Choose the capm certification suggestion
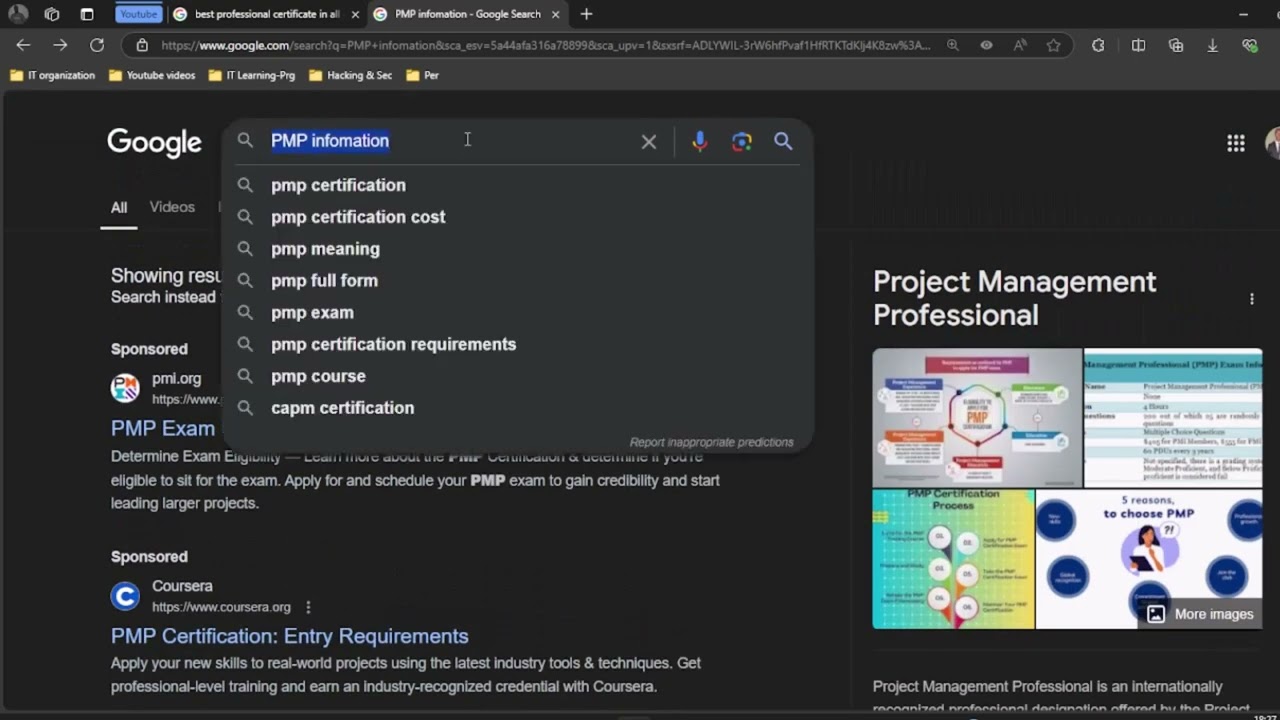 click(x=518, y=408)
